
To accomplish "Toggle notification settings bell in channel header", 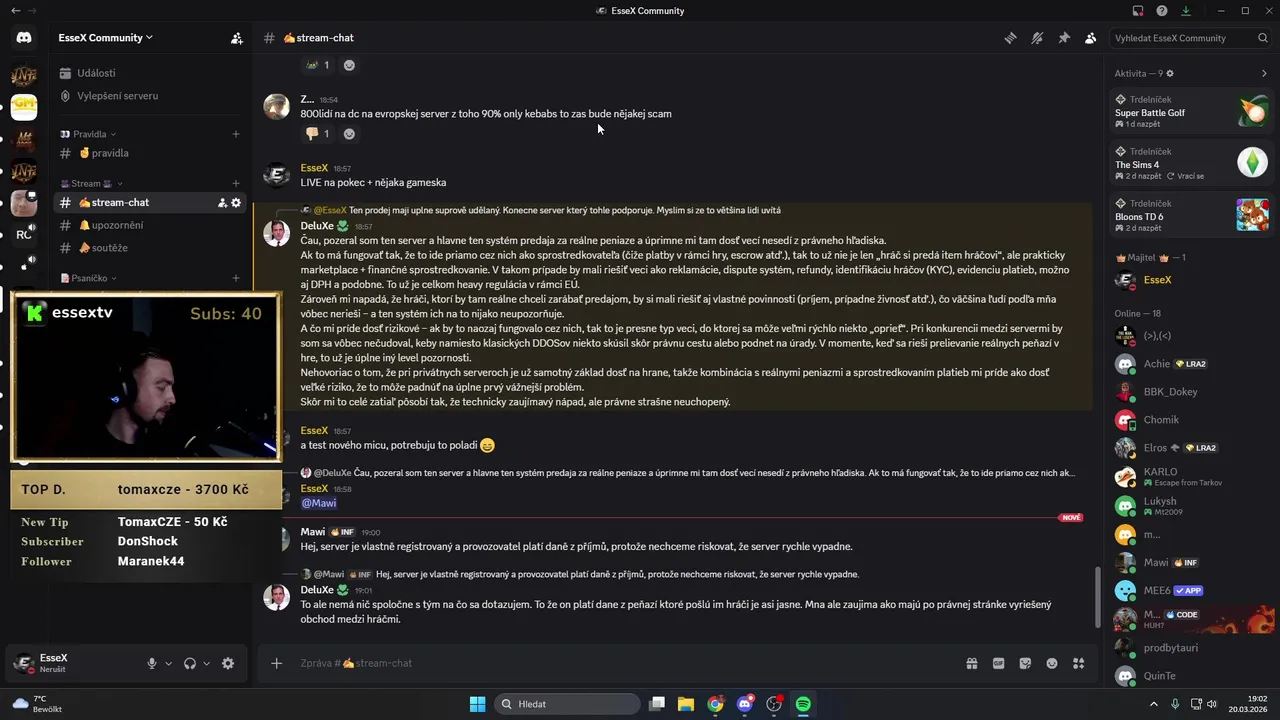I will [1037, 38].
